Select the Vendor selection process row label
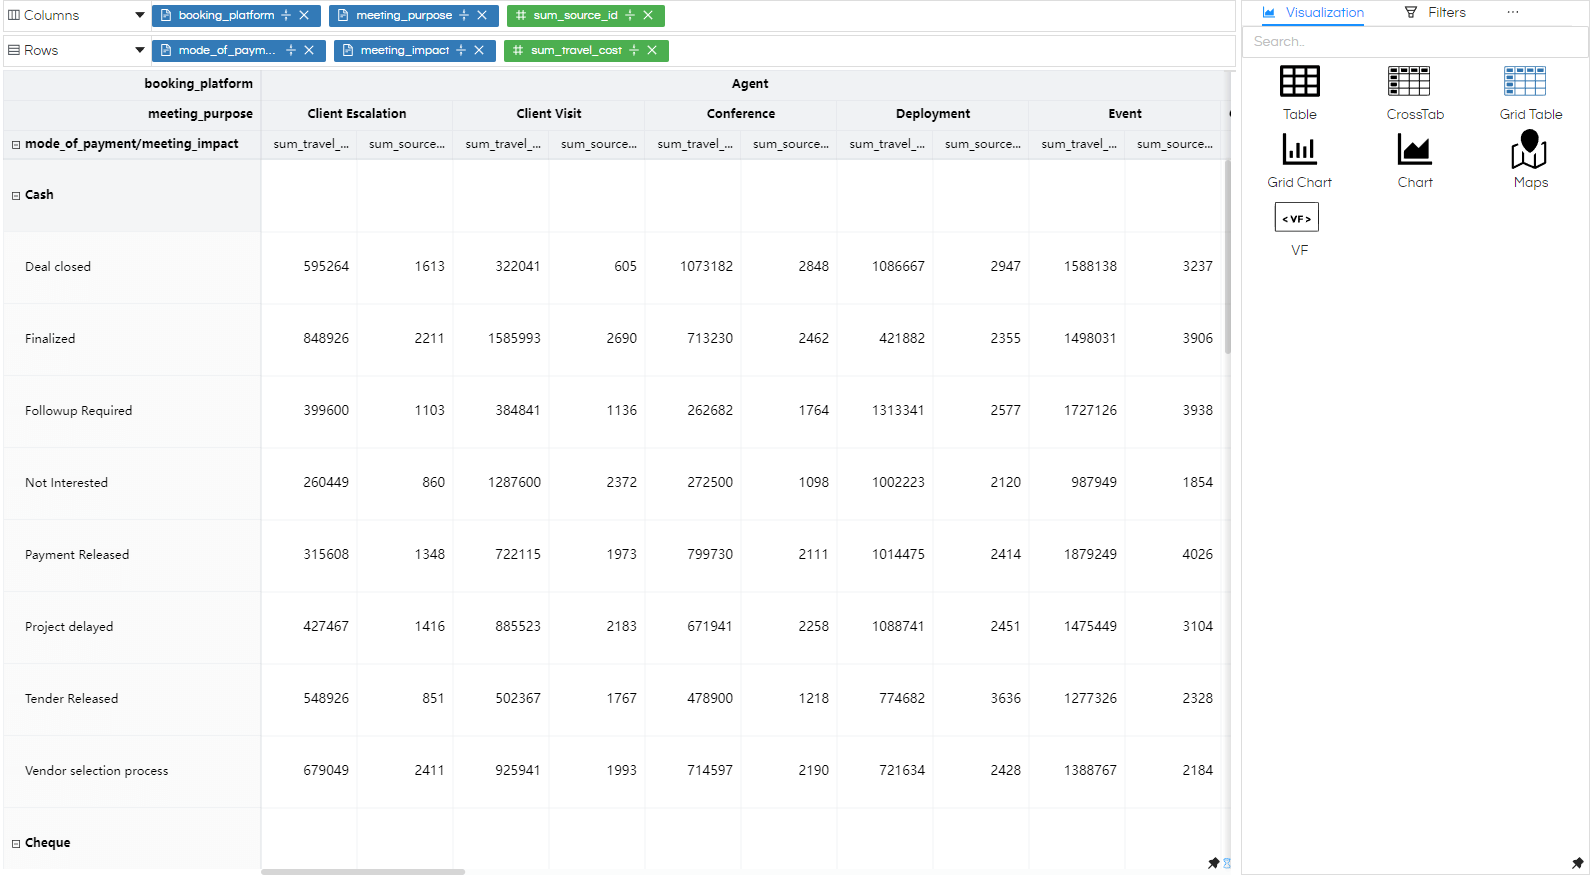This screenshot has width=1593, height=893. pos(96,771)
